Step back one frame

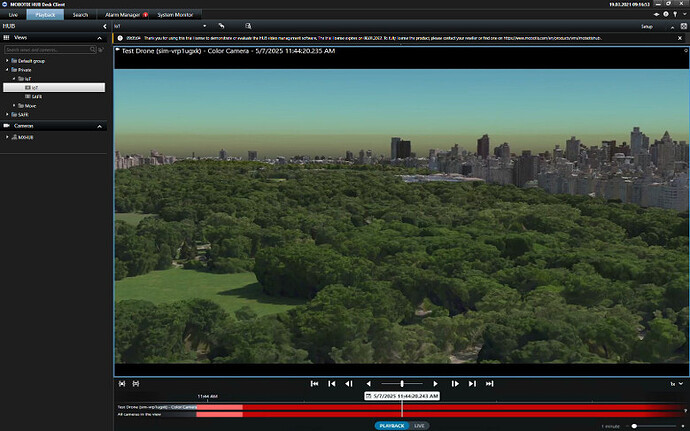[x=349, y=384]
